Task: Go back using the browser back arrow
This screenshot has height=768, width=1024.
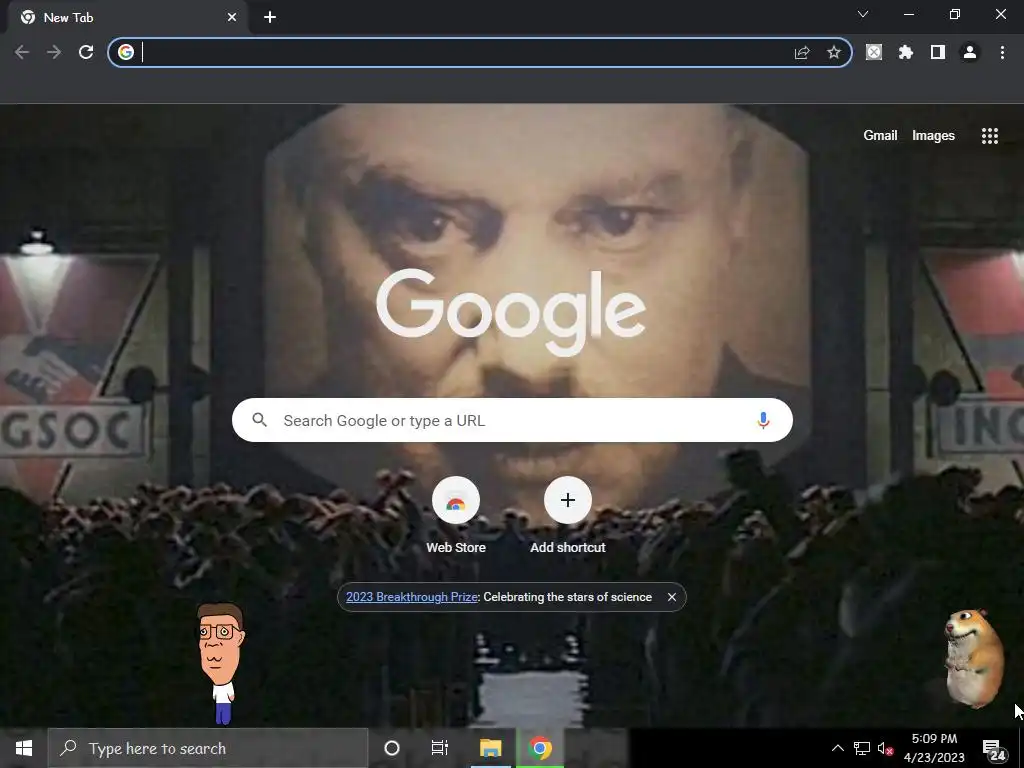Action: coord(22,52)
